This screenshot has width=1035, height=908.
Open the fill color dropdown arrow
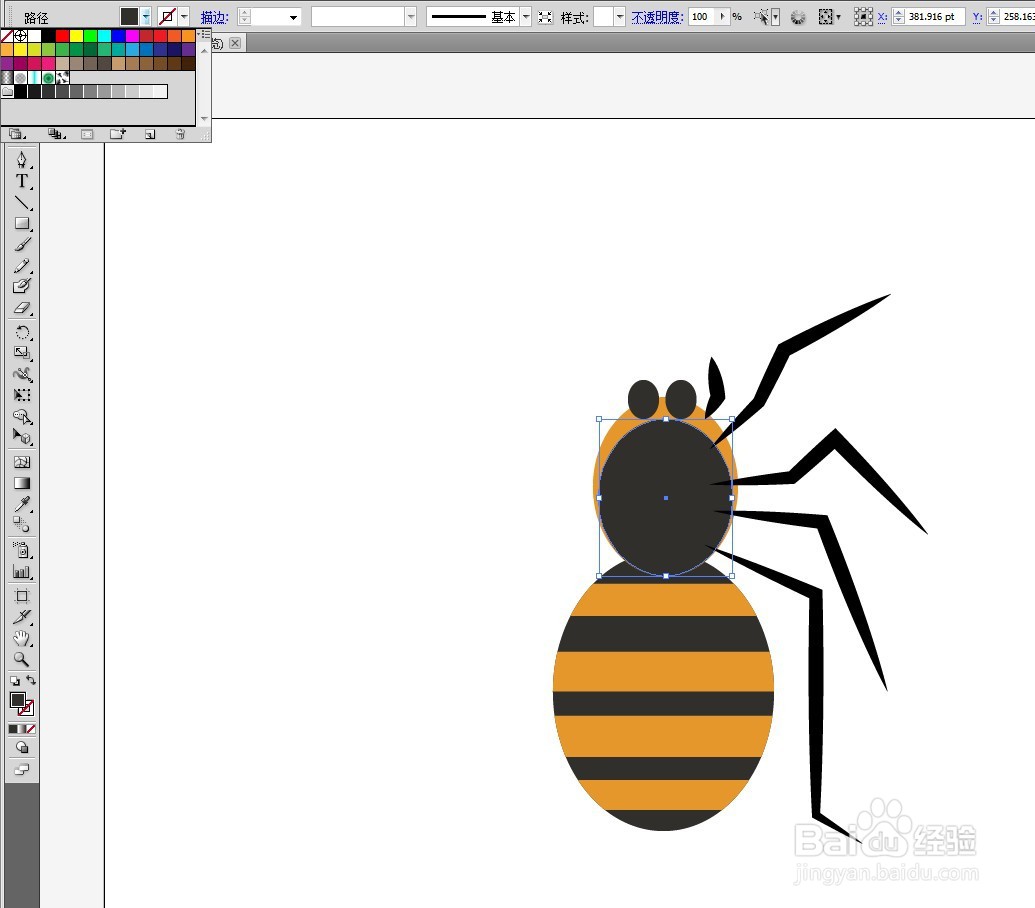pos(146,16)
